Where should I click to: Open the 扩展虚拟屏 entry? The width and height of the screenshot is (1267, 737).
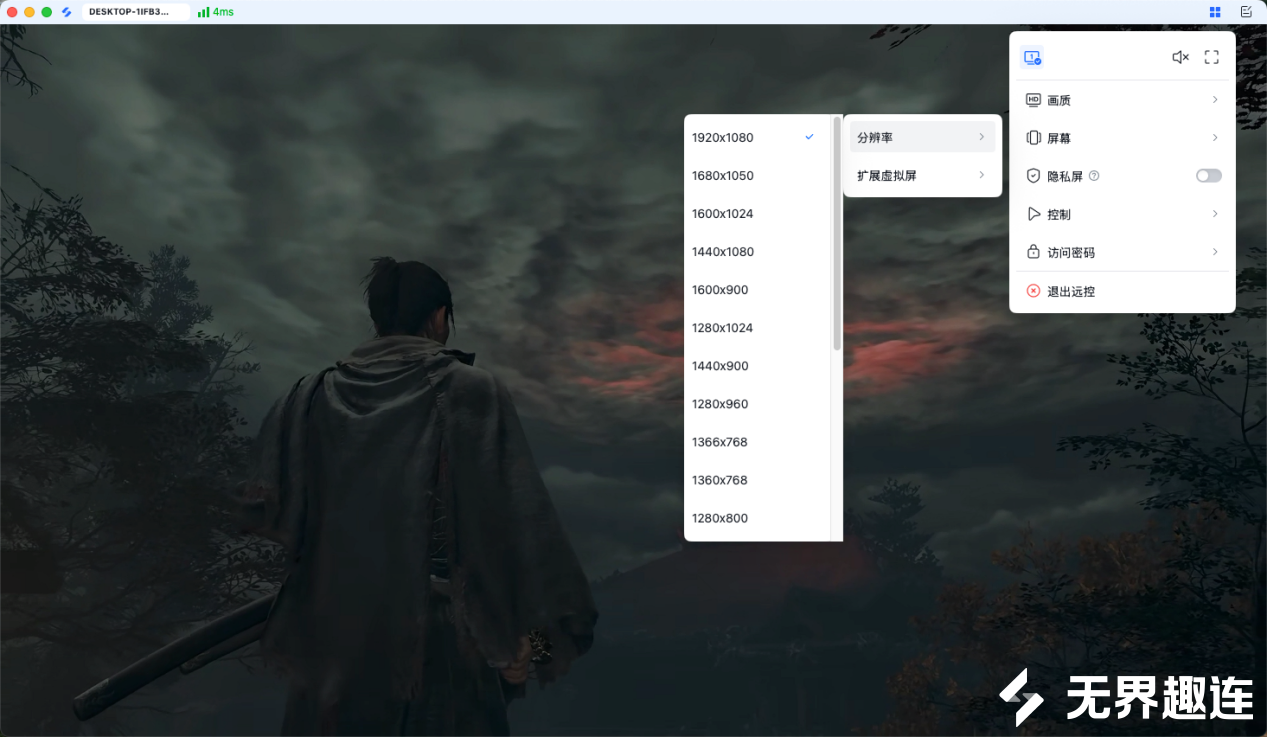click(x=922, y=175)
